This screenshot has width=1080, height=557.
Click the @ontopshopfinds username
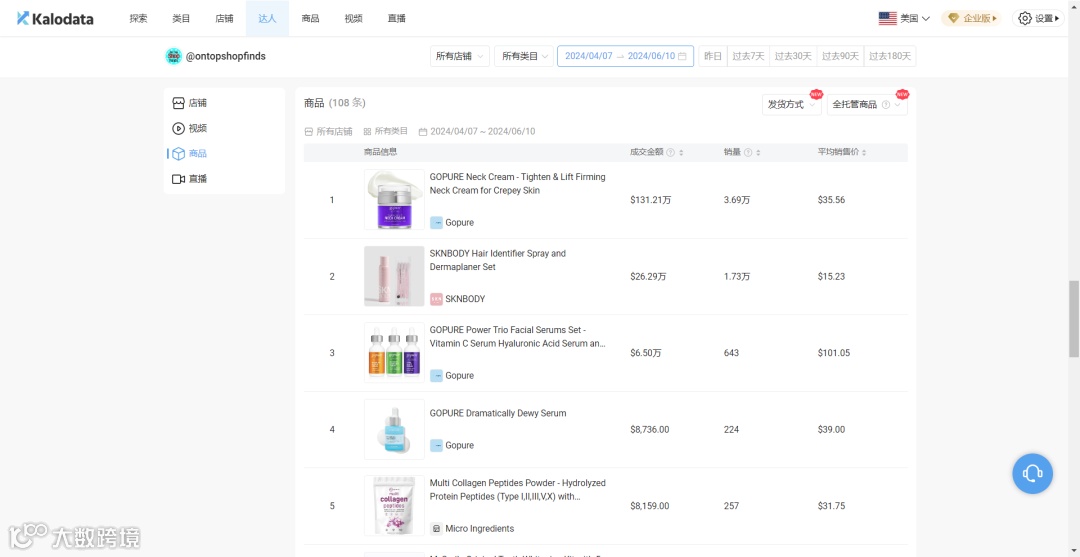pos(225,56)
